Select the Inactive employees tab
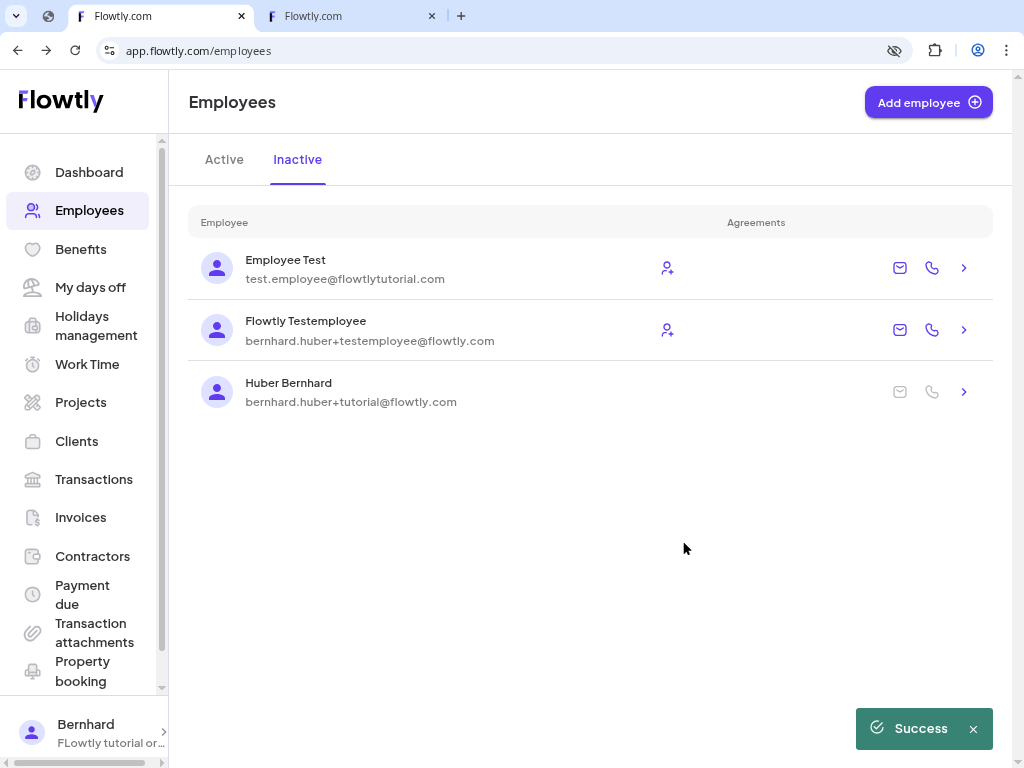This screenshot has width=1024, height=768. [297, 159]
